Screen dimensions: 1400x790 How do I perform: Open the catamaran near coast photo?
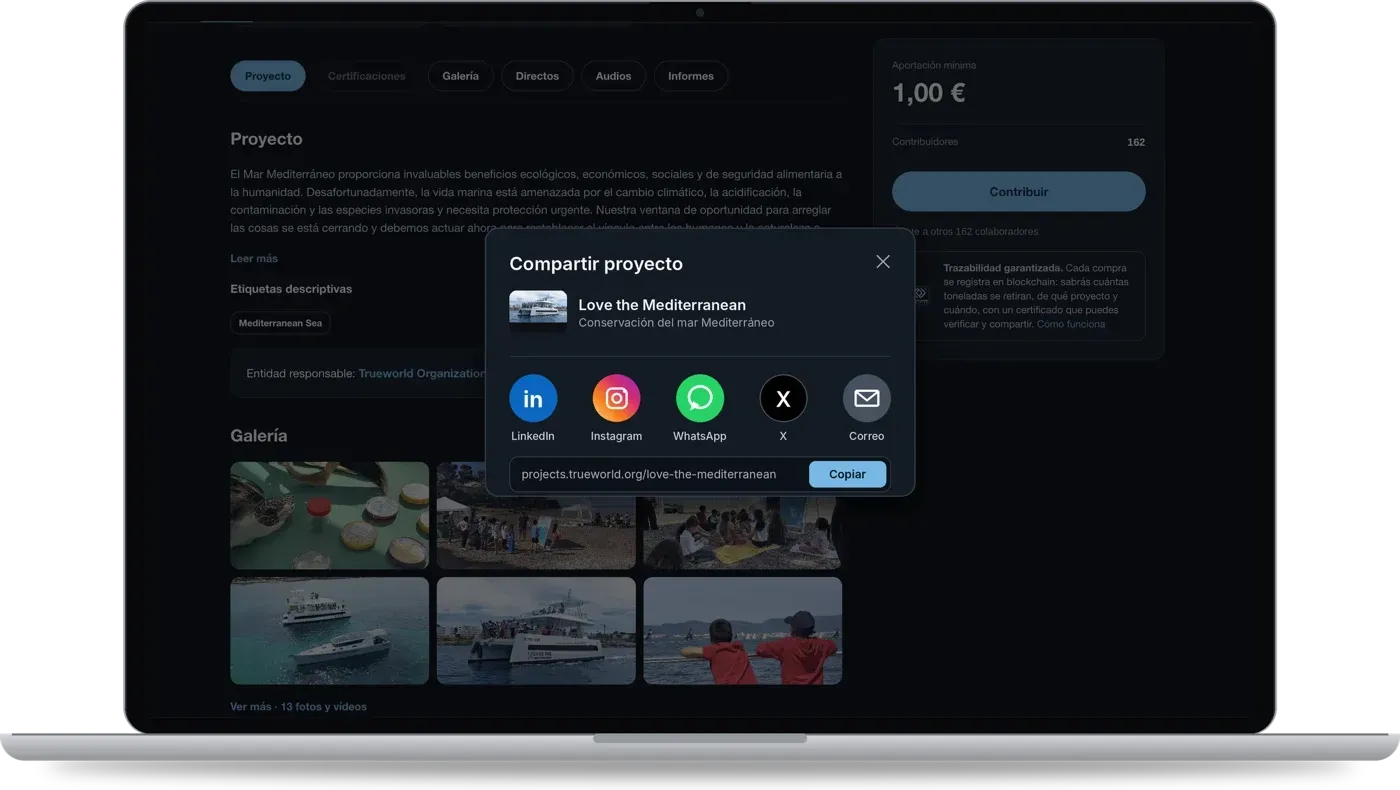(536, 630)
